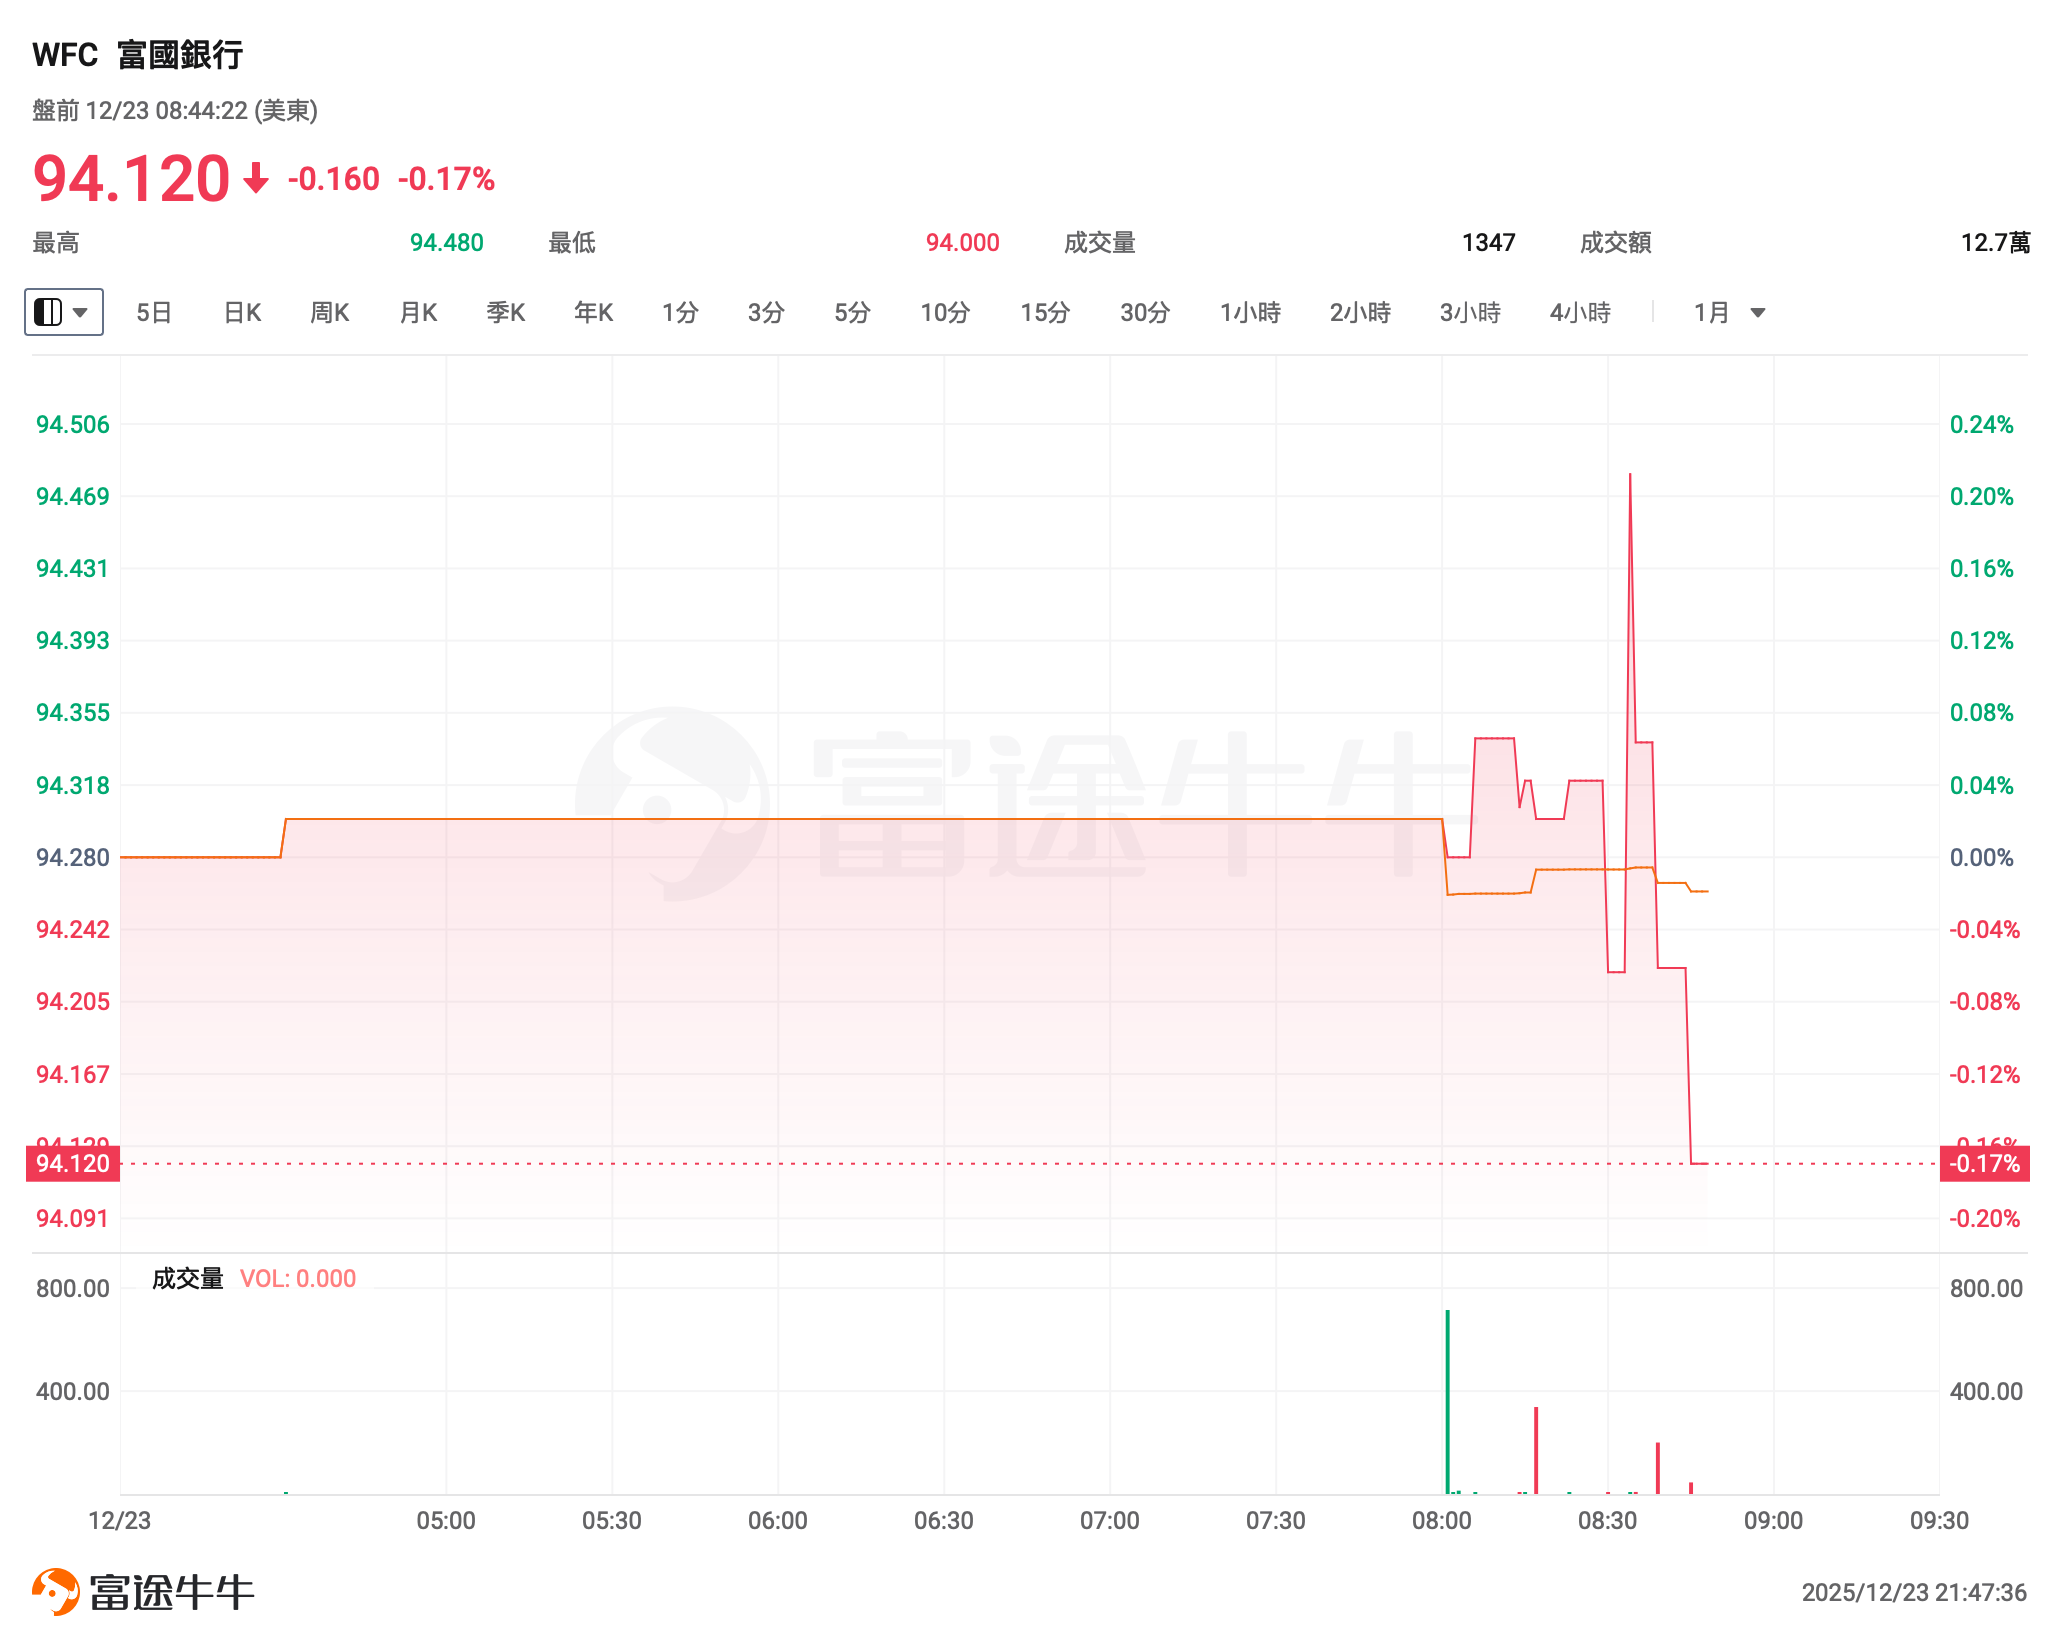Choose the 5分 five-minute interval
The height and width of the screenshot is (1646, 2060).
852,313
